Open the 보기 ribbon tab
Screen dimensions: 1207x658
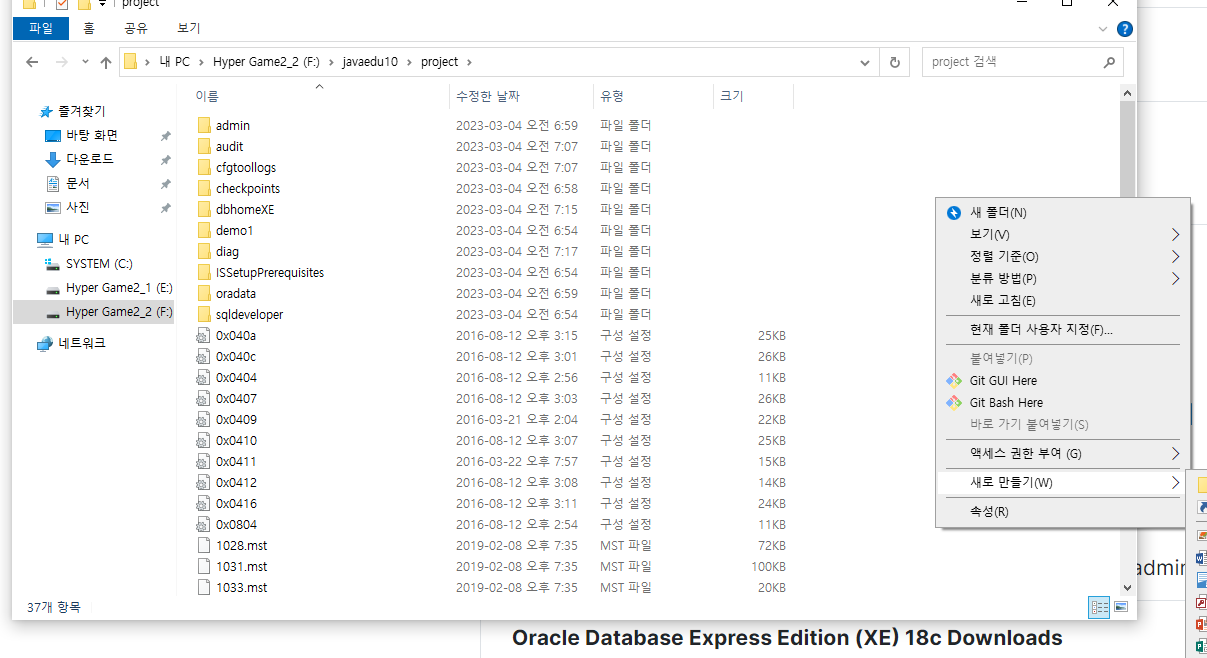[x=188, y=29]
